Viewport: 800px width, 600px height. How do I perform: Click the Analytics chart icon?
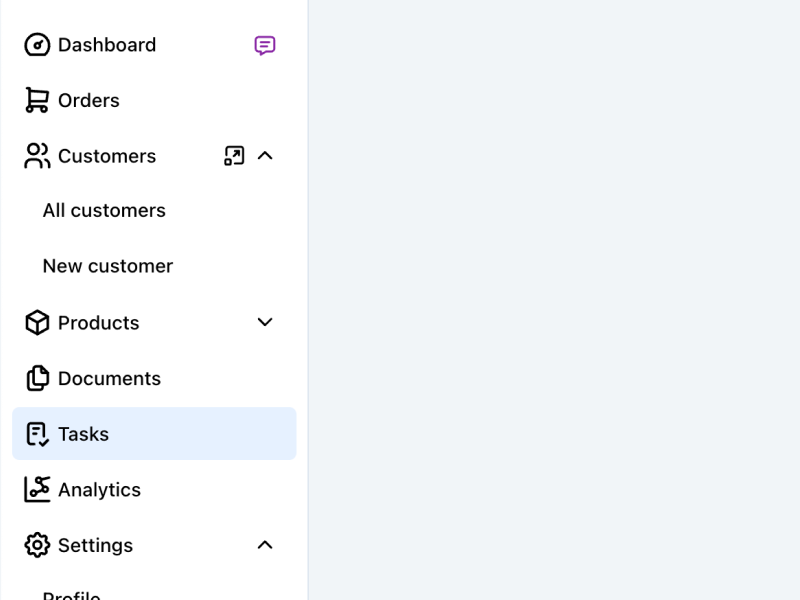(x=37, y=489)
